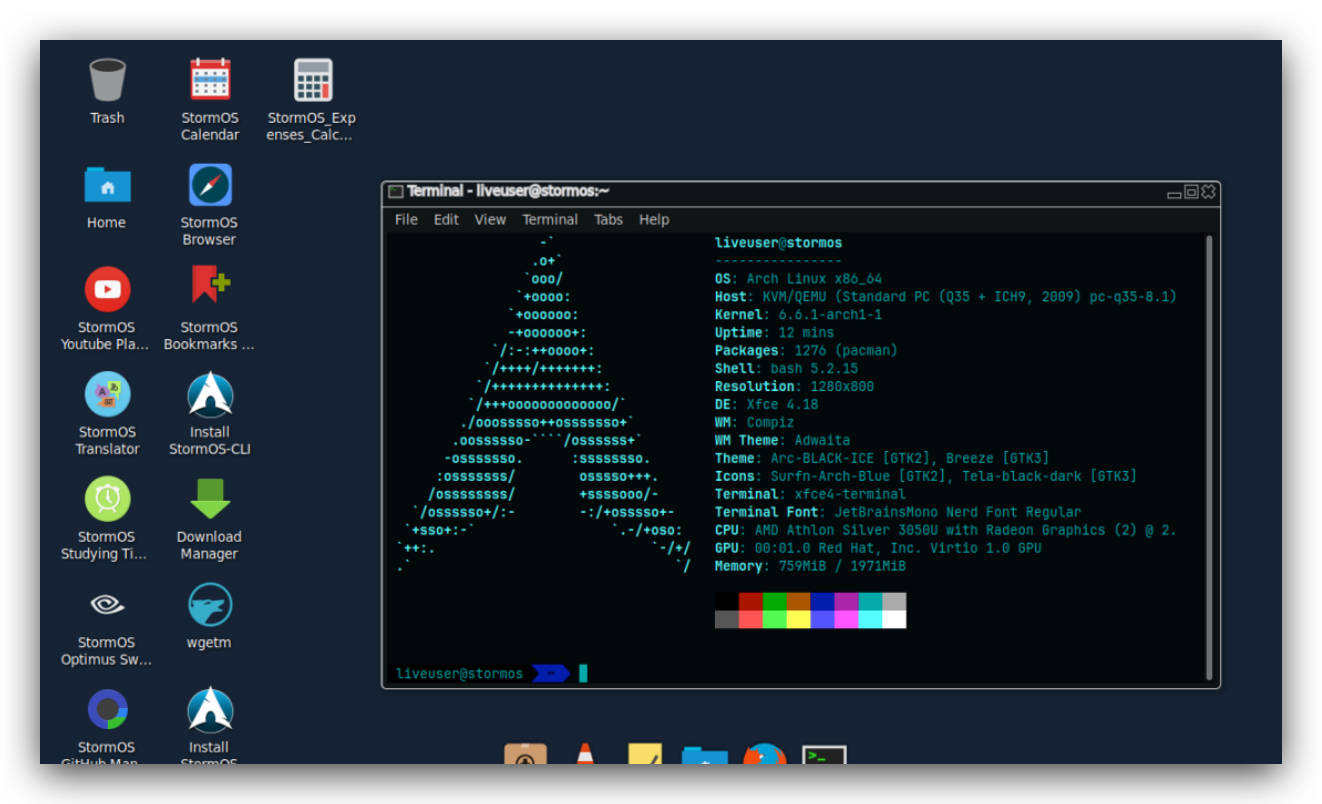Launch StormOS Translator icon
This screenshot has width=1322, height=804.
tap(107, 394)
